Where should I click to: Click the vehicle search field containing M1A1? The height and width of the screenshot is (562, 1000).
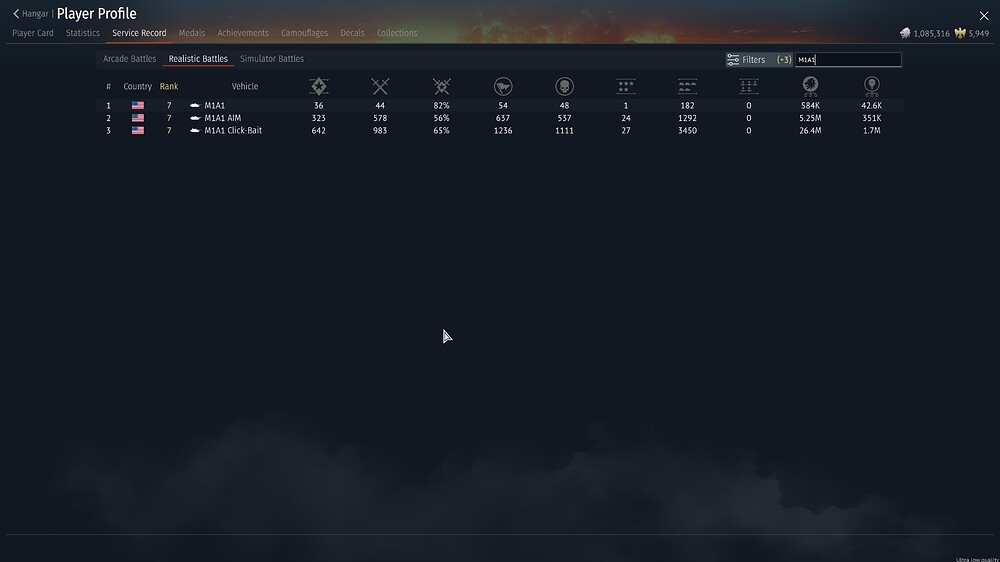click(848, 59)
